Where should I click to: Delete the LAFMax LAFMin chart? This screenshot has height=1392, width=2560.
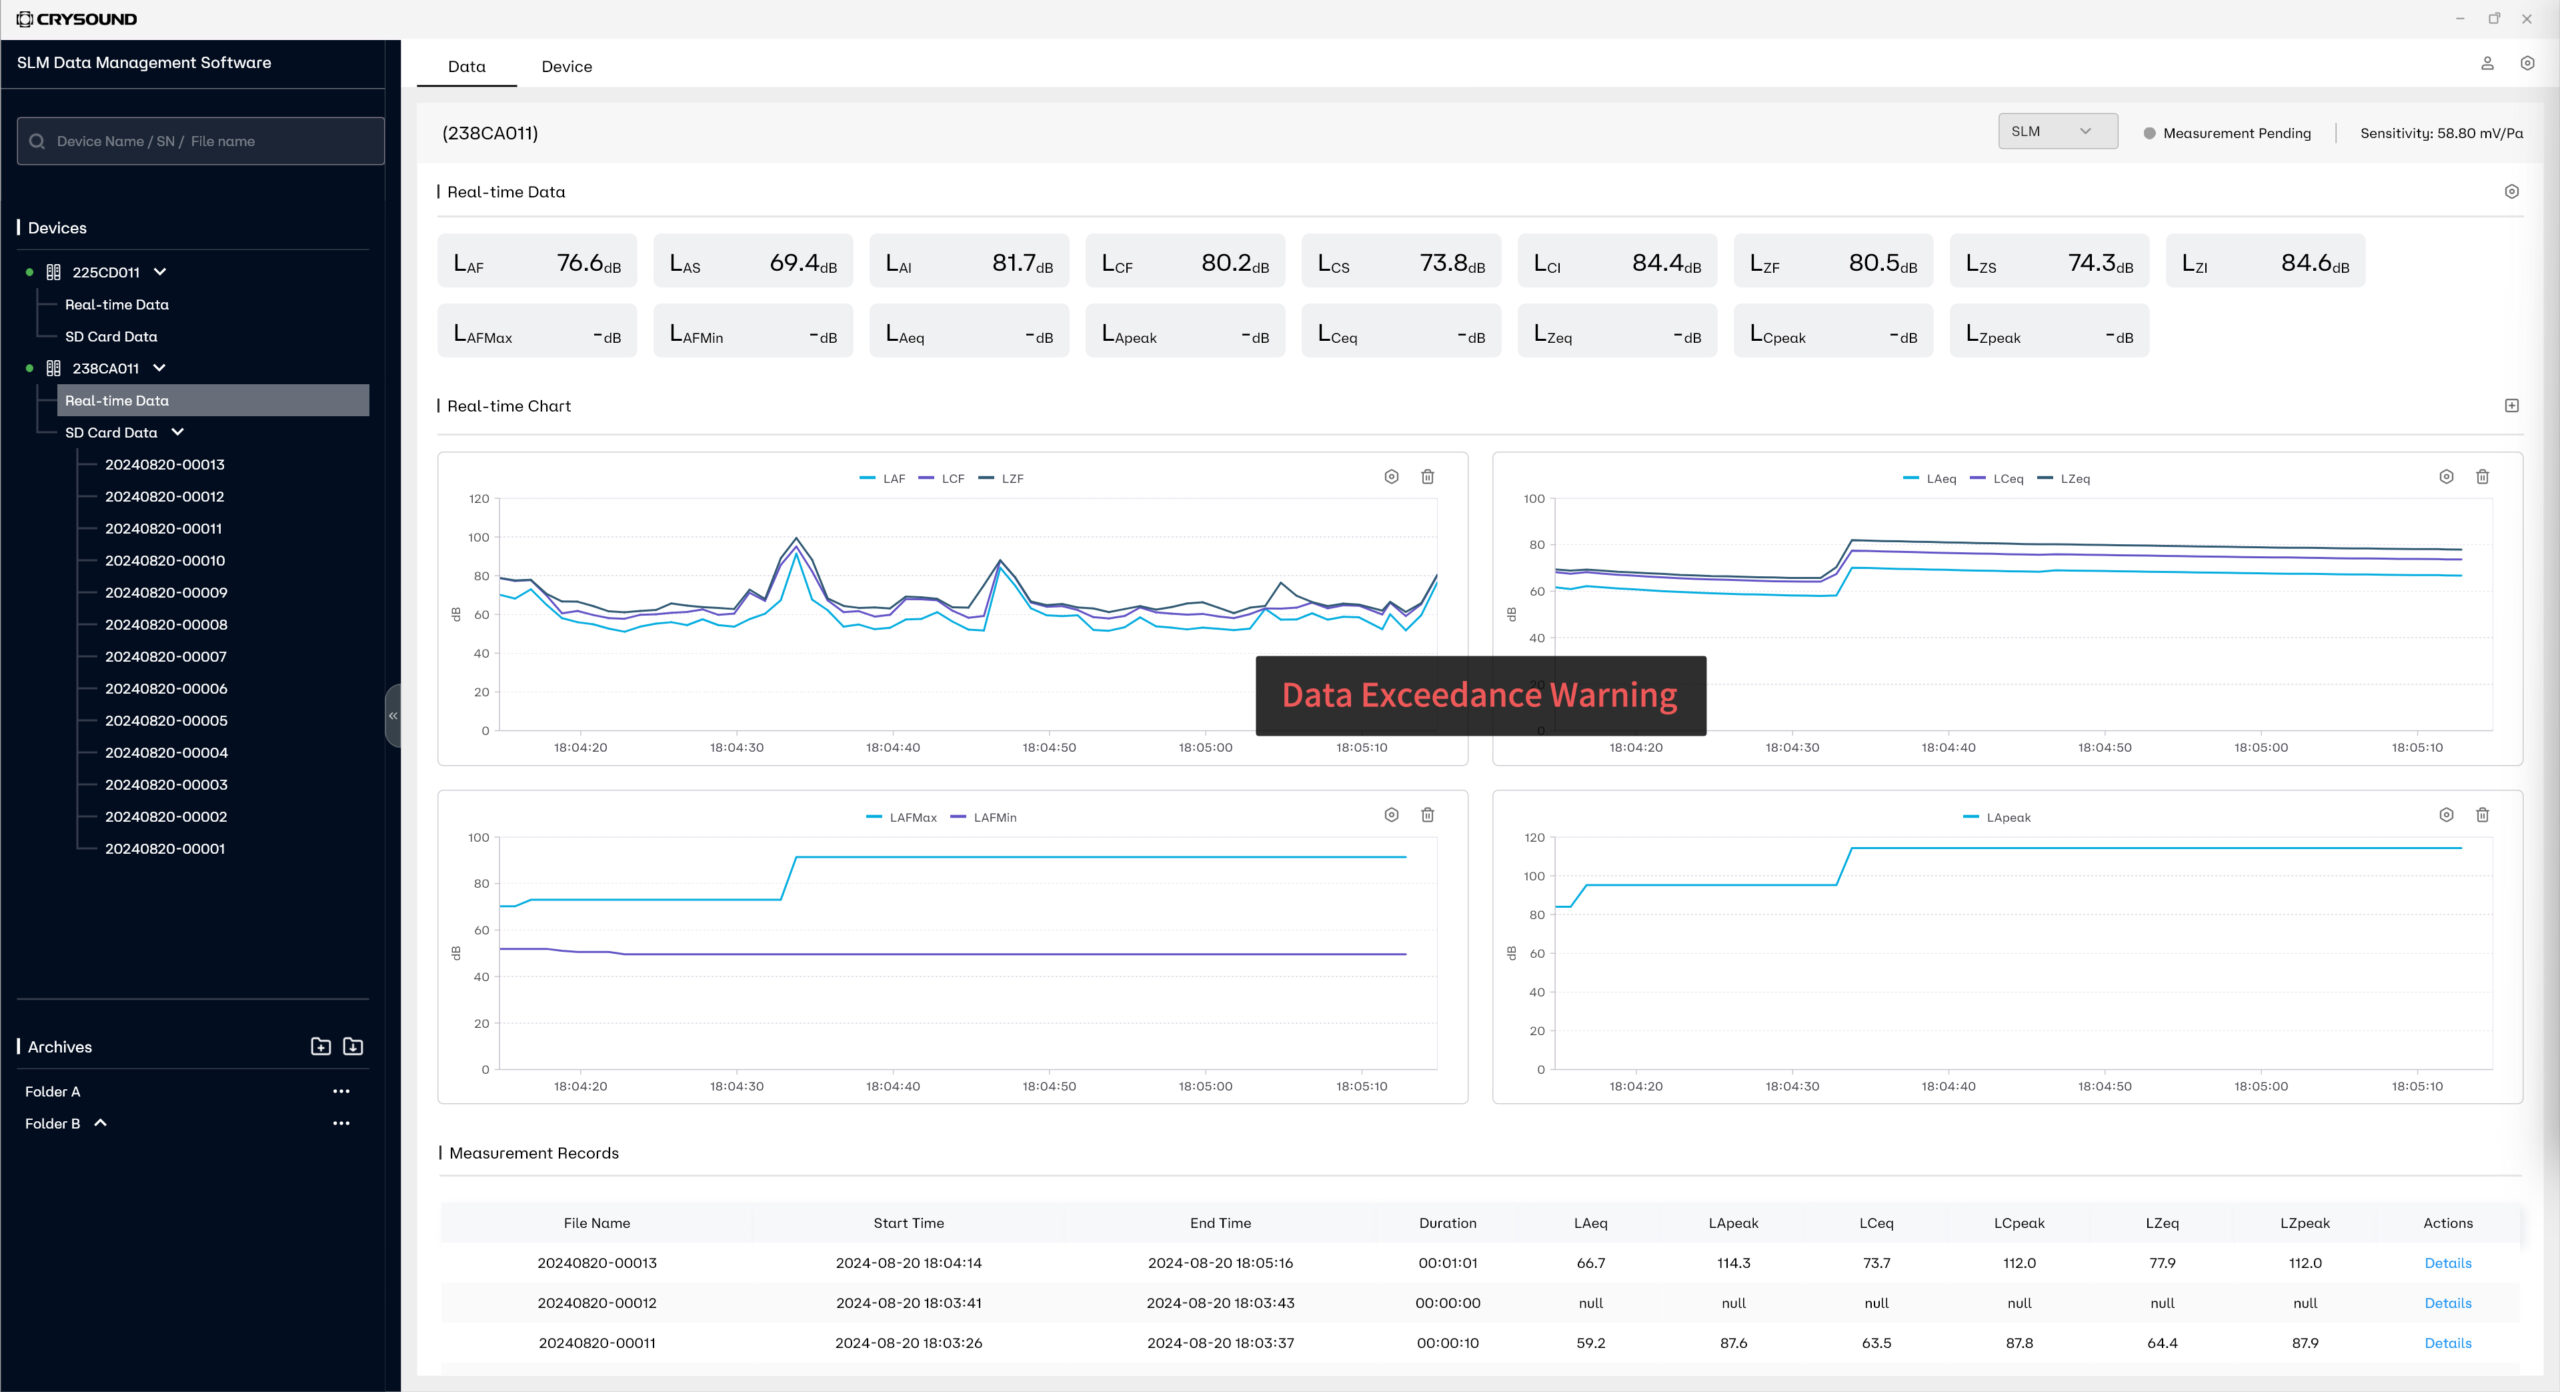[x=1427, y=815]
